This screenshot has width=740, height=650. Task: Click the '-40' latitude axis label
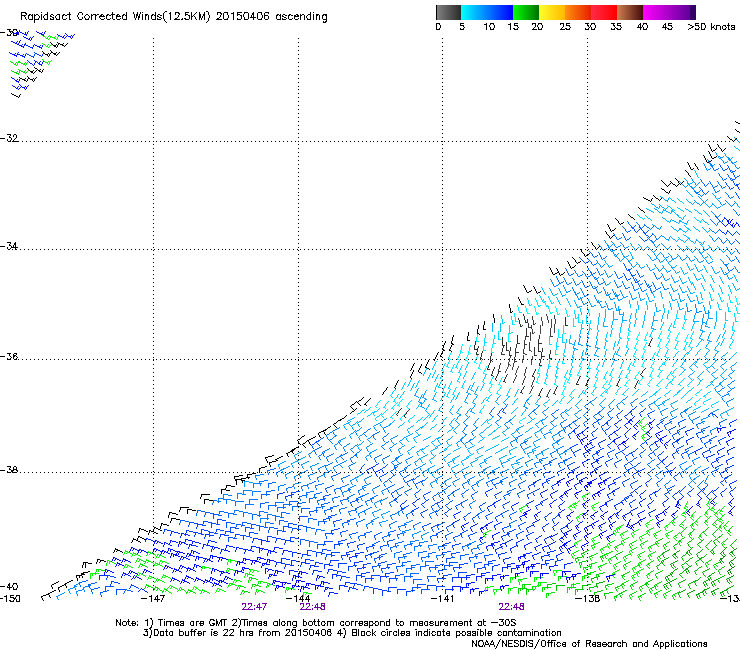[x=9, y=587]
